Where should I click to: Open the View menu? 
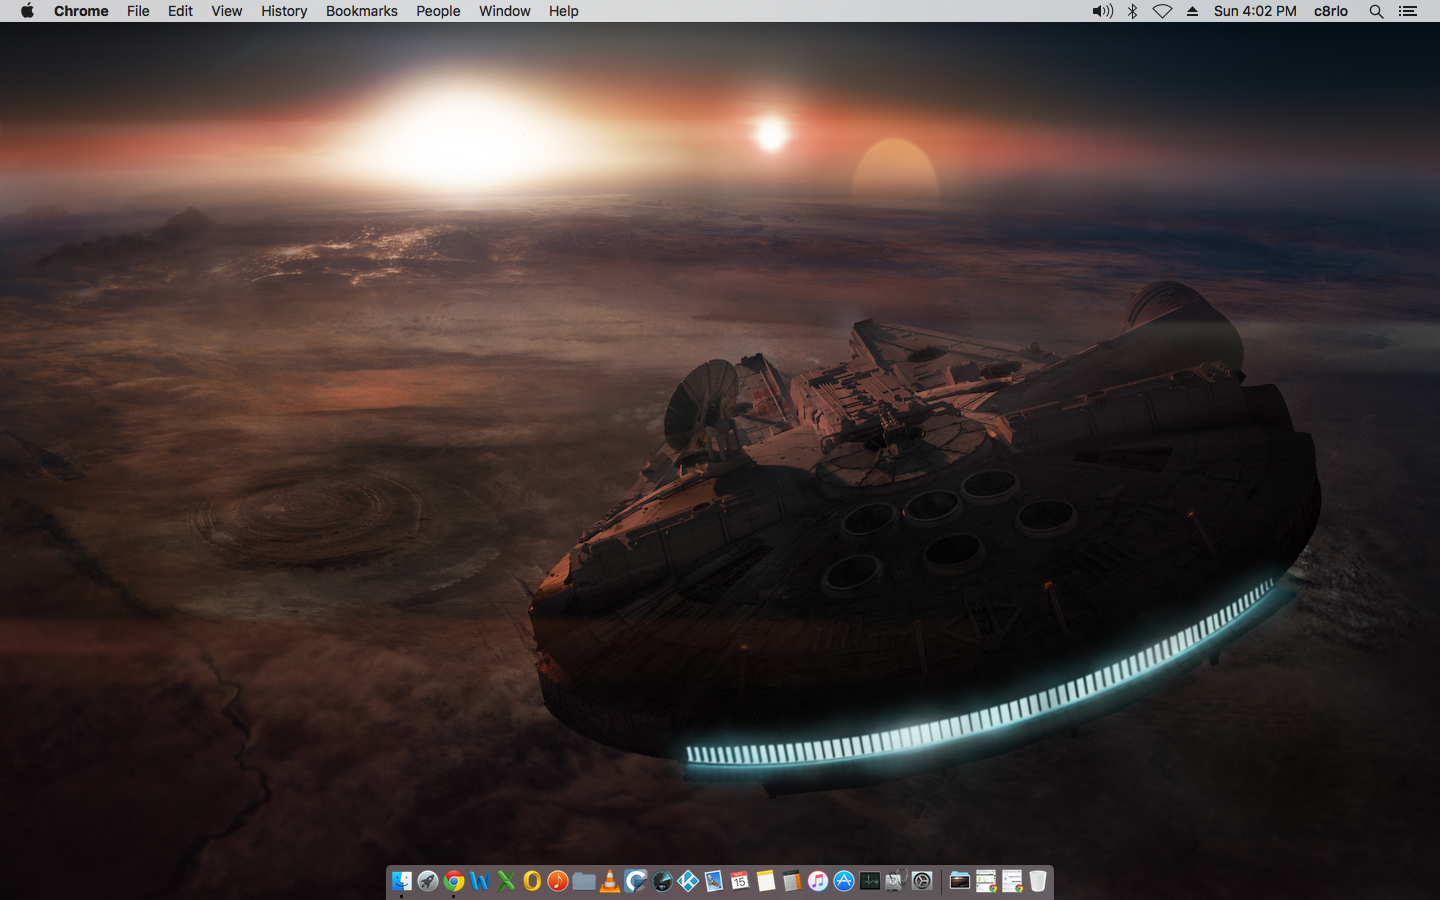227,11
